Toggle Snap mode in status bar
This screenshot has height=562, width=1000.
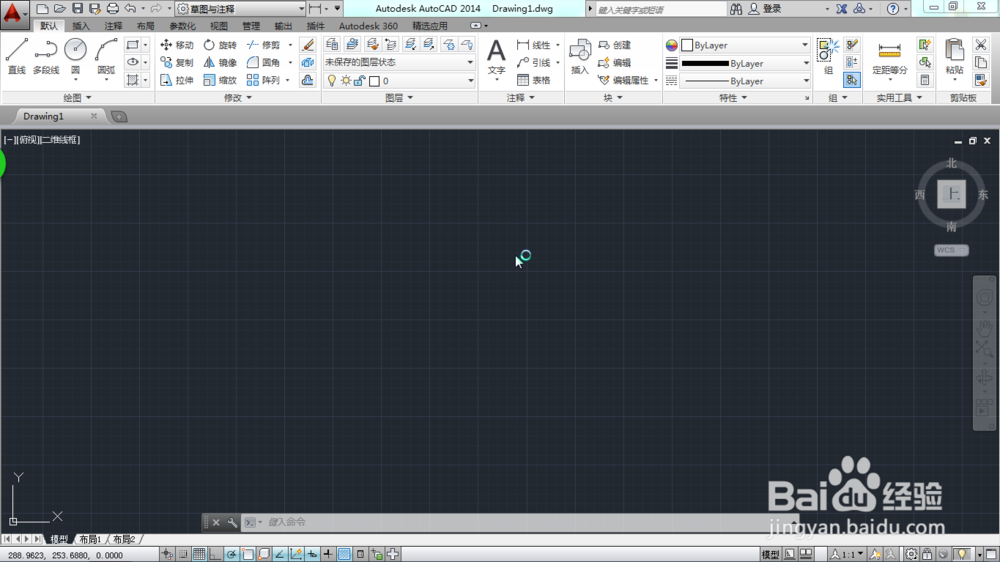(183, 554)
